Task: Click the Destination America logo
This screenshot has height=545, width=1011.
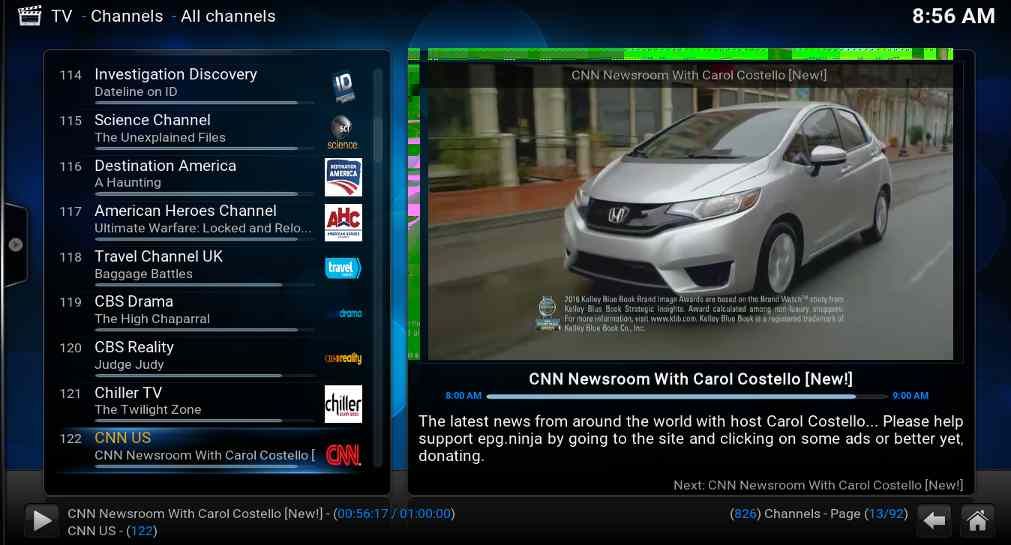Action: click(343, 177)
